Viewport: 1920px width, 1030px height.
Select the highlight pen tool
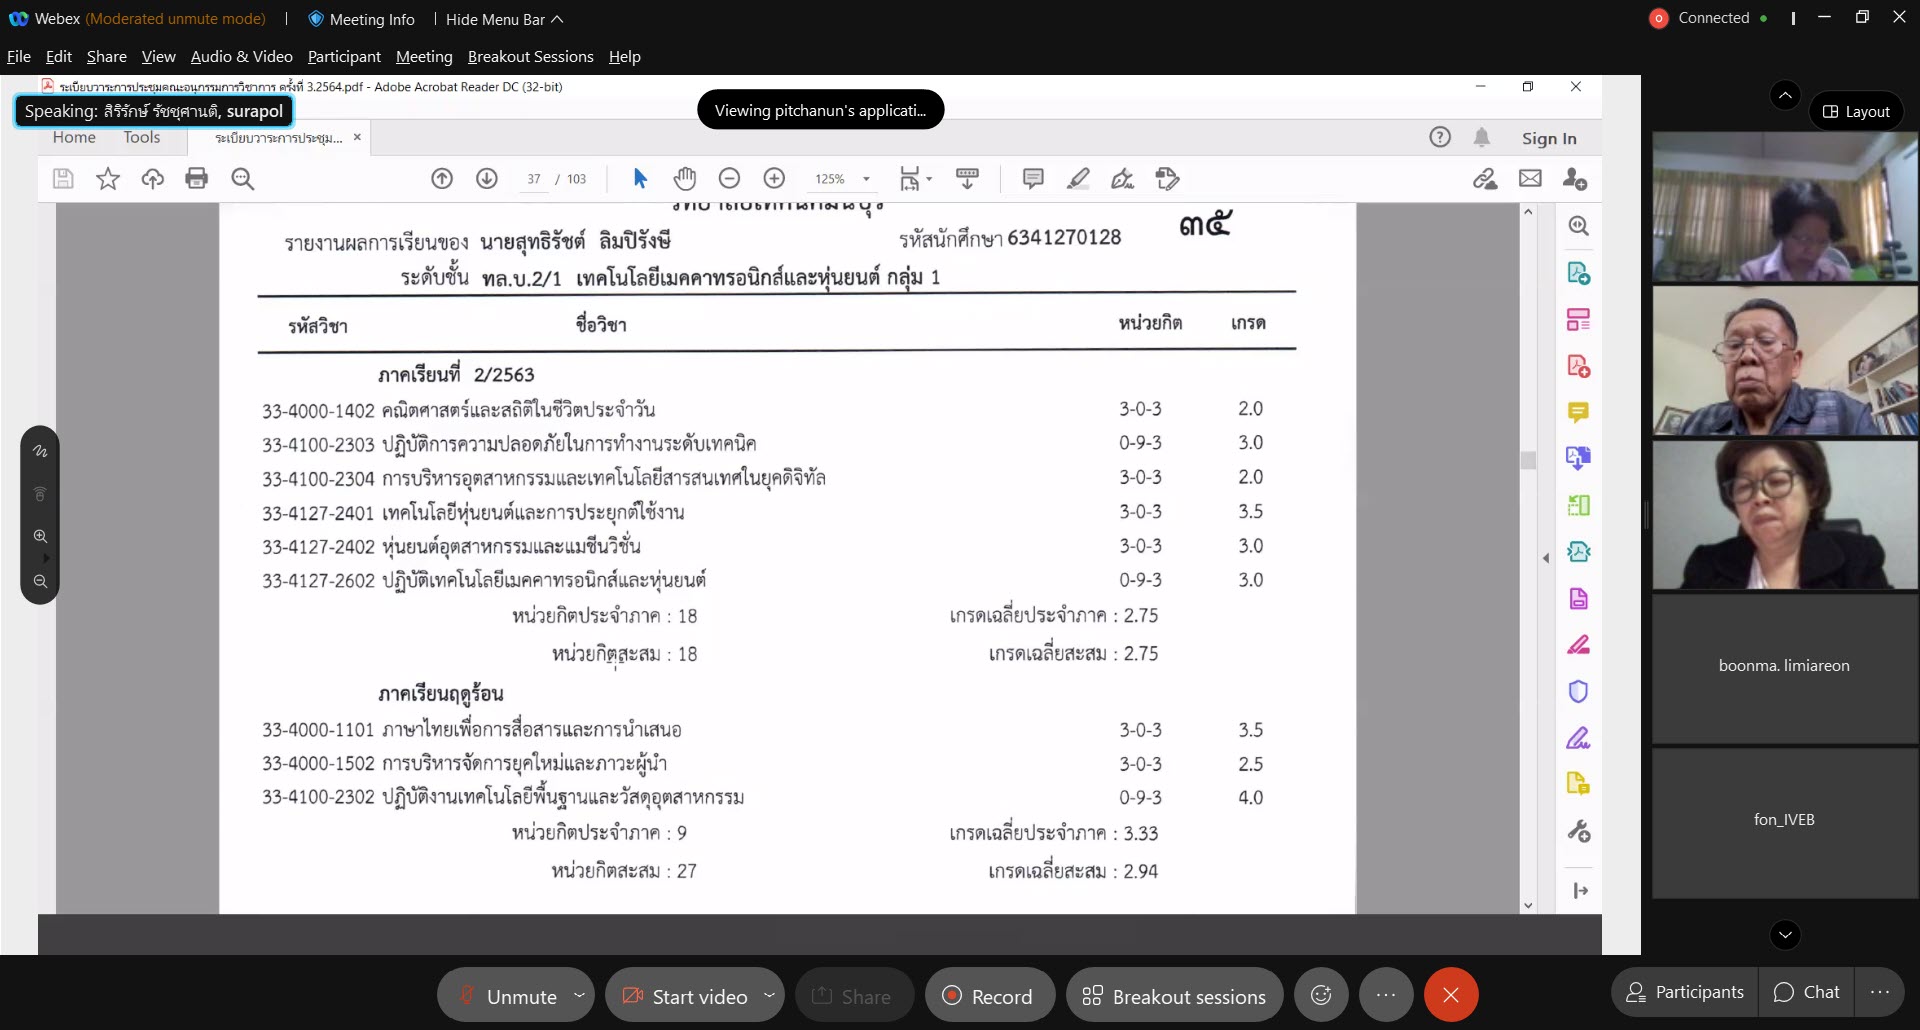click(x=1078, y=179)
